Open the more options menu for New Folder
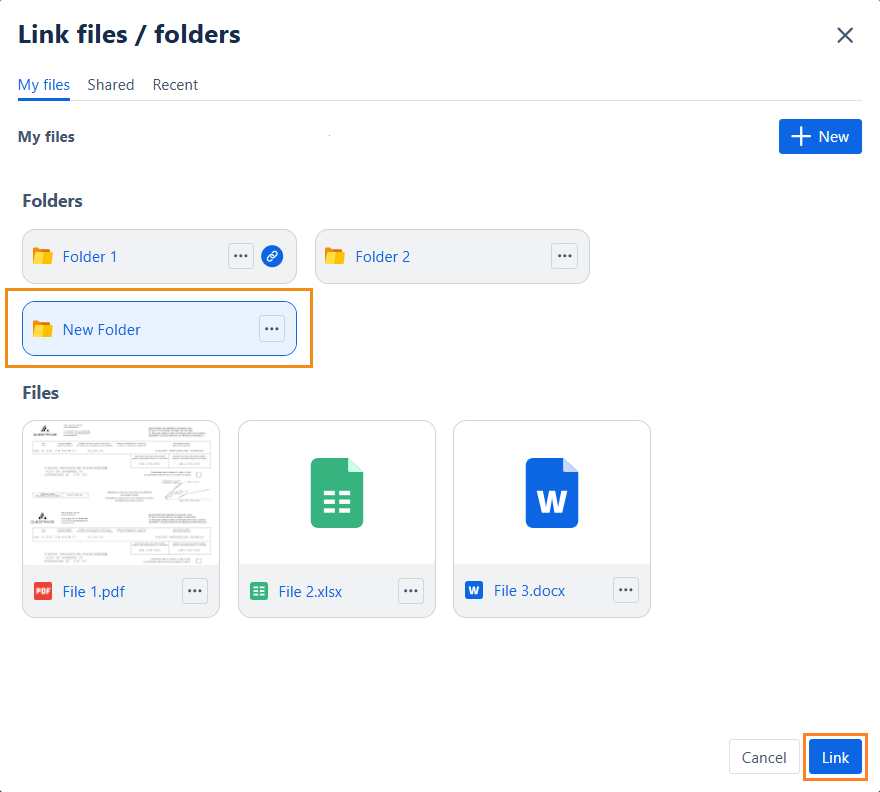 point(272,329)
